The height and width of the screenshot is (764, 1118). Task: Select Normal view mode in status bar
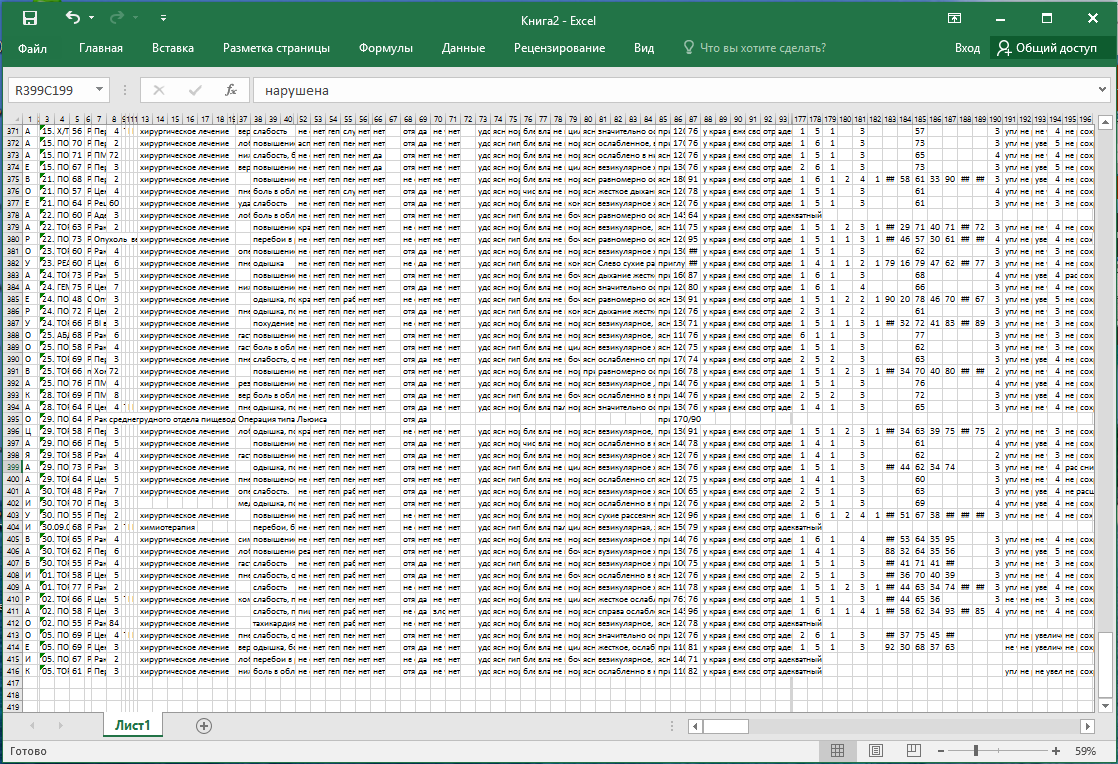pos(838,750)
